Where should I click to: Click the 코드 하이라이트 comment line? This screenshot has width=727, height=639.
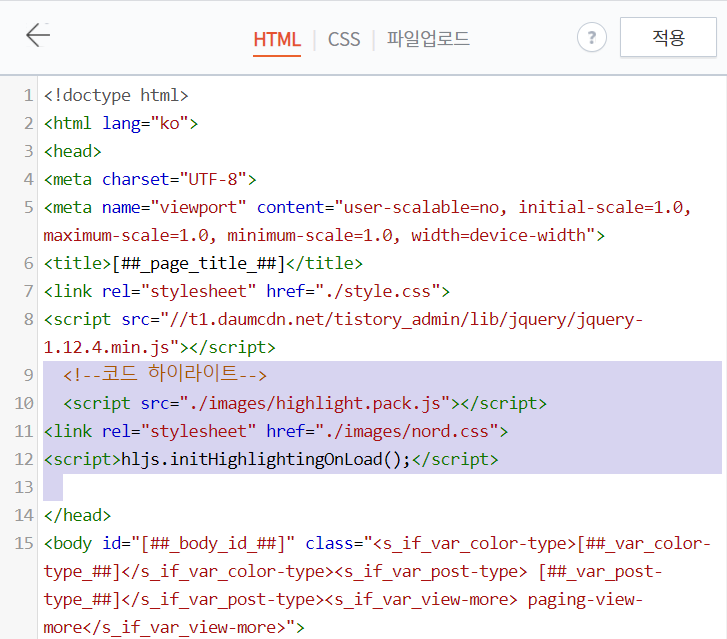pyautogui.click(x=165, y=375)
